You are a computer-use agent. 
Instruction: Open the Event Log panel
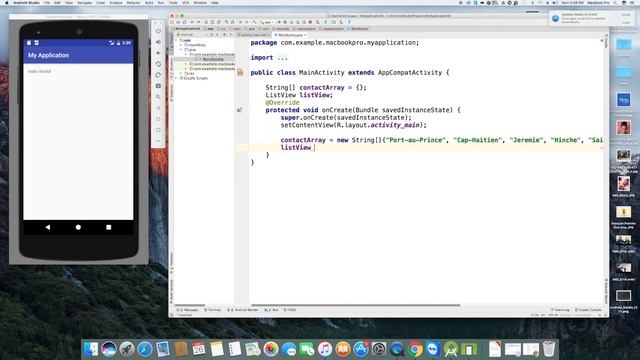560,310
